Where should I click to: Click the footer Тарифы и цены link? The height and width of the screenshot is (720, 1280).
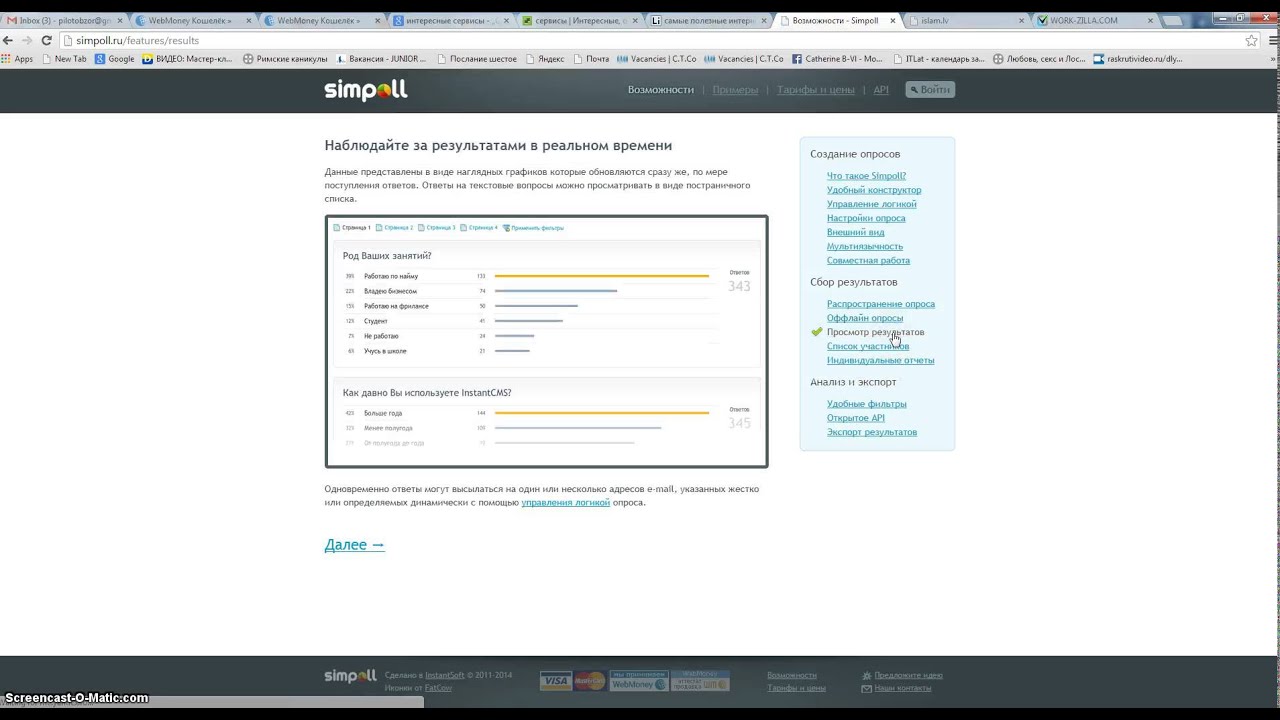tap(796, 688)
